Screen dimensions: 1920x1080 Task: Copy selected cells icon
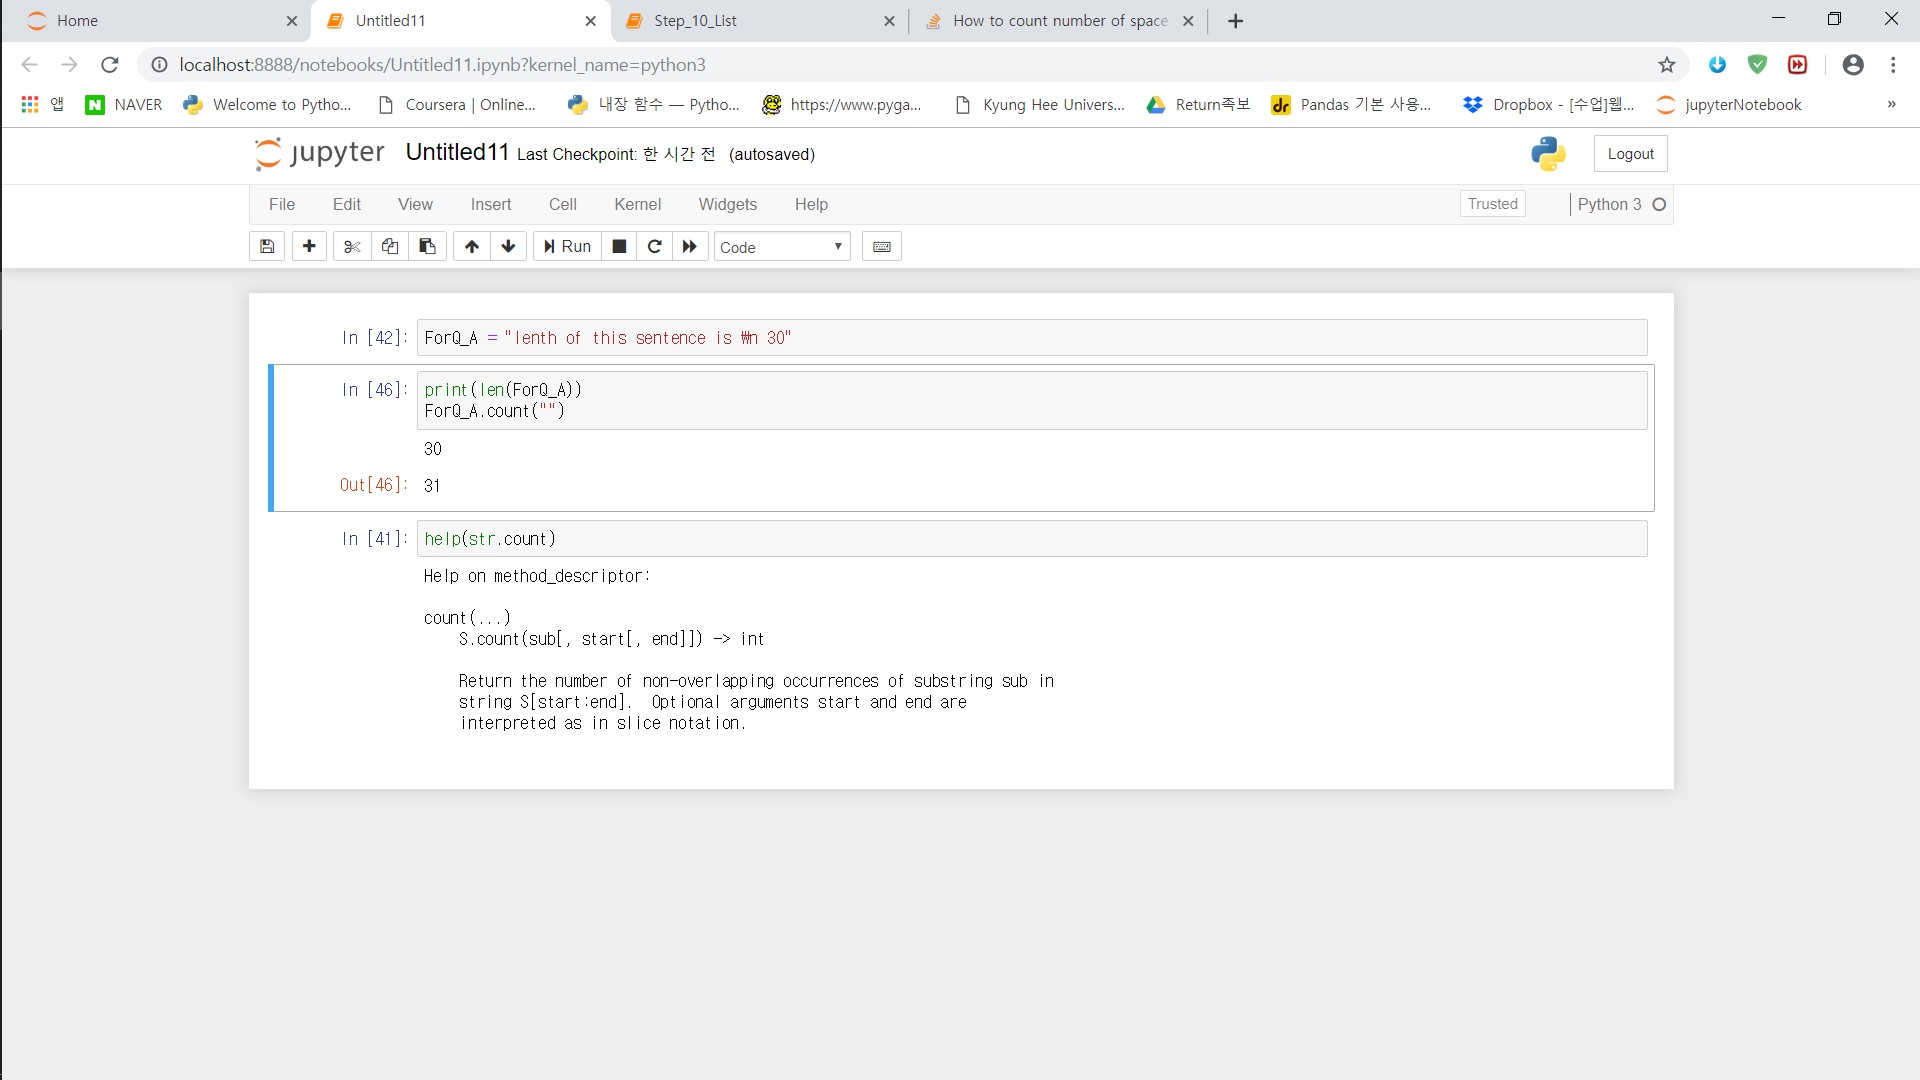(390, 246)
